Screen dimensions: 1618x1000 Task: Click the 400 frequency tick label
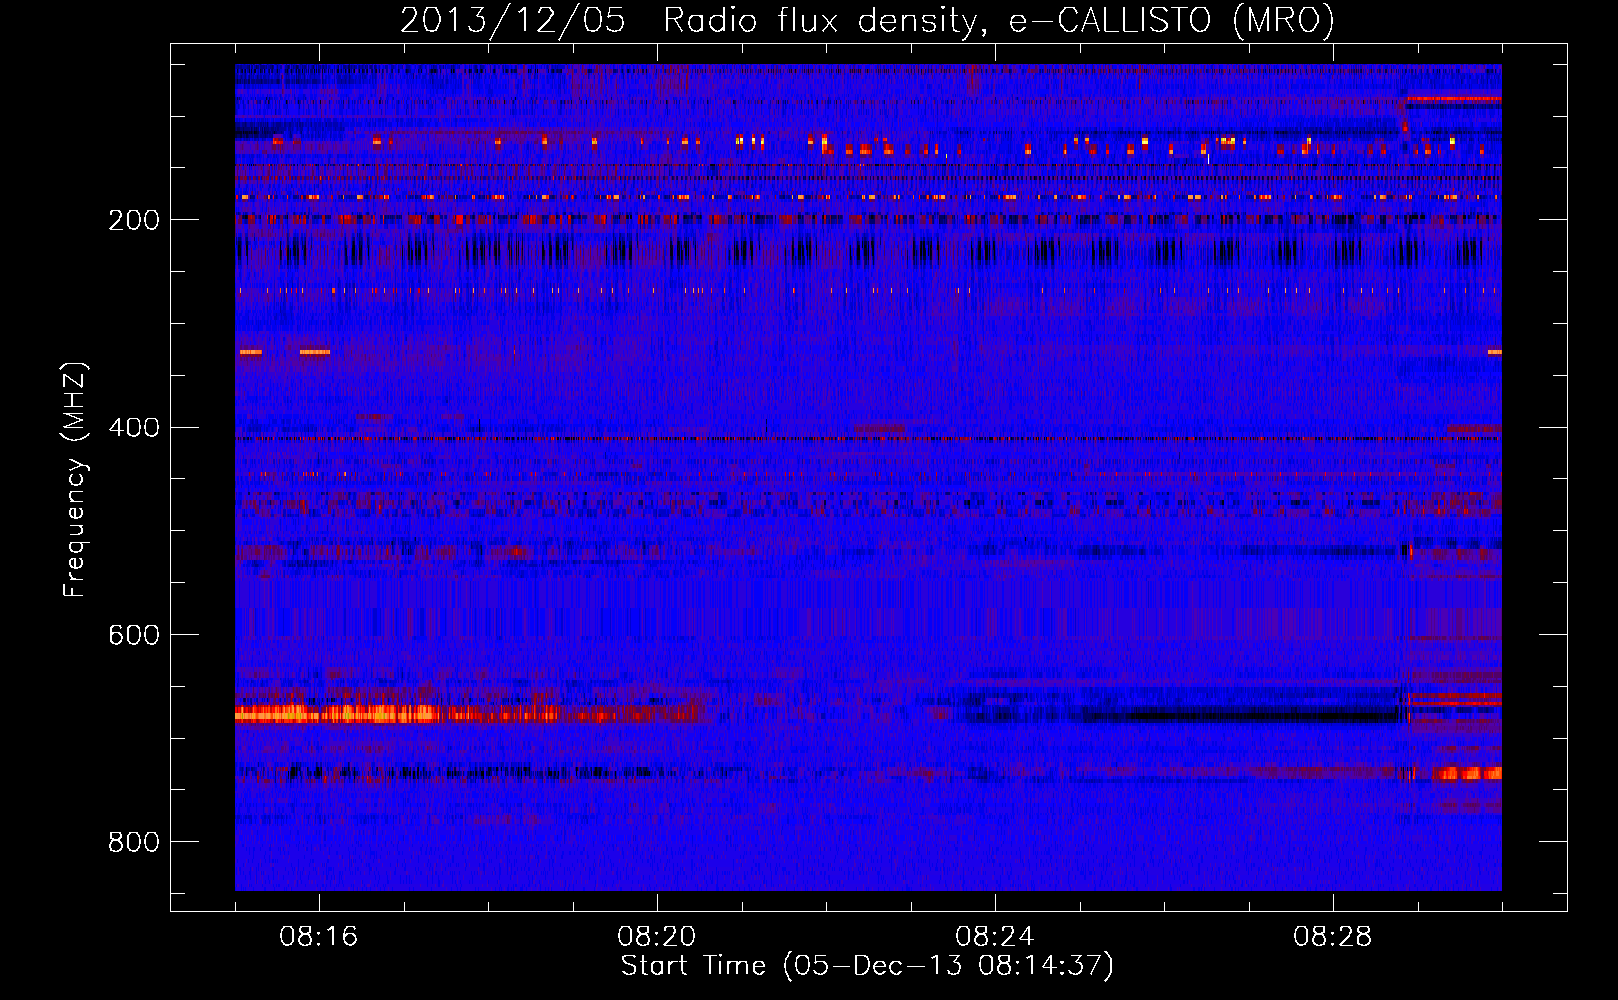click(x=134, y=428)
